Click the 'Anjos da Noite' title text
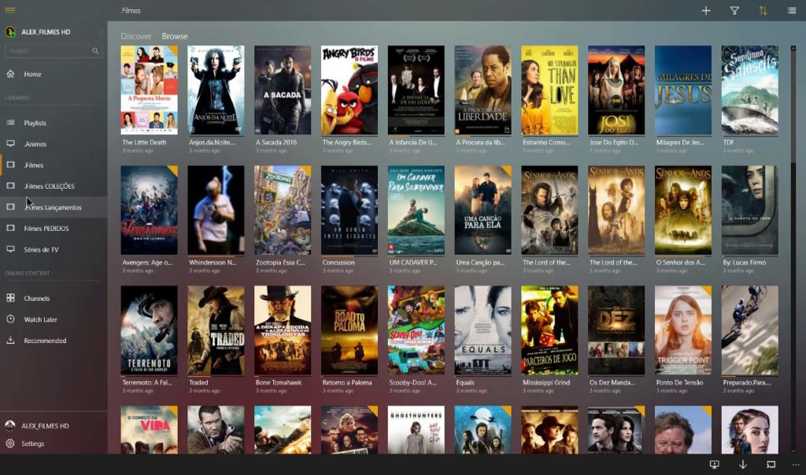This screenshot has width=806, height=475. point(212,142)
